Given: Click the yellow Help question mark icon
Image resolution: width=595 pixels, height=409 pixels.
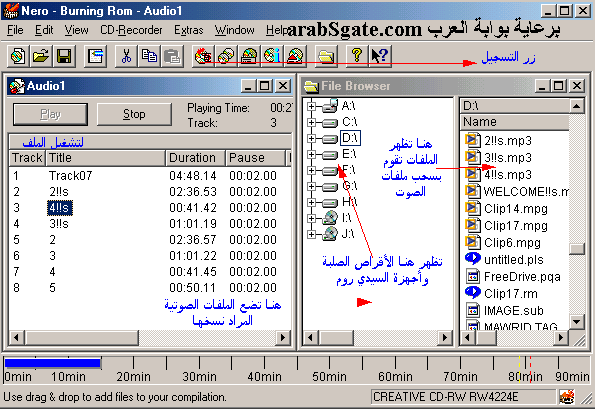Looking at the screenshot, I should [357, 57].
